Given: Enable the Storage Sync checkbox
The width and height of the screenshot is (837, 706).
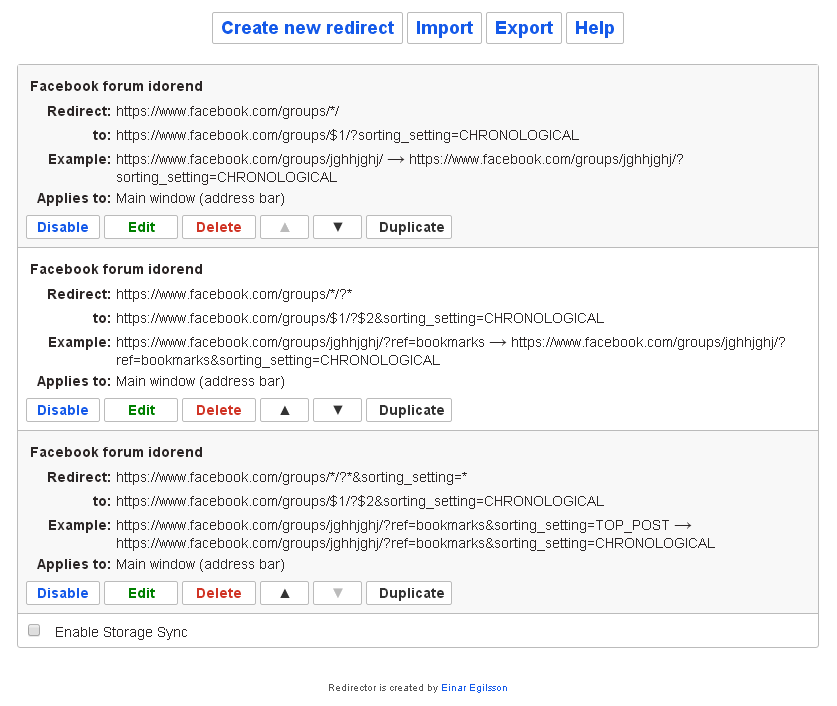Looking at the screenshot, I should (x=34, y=631).
